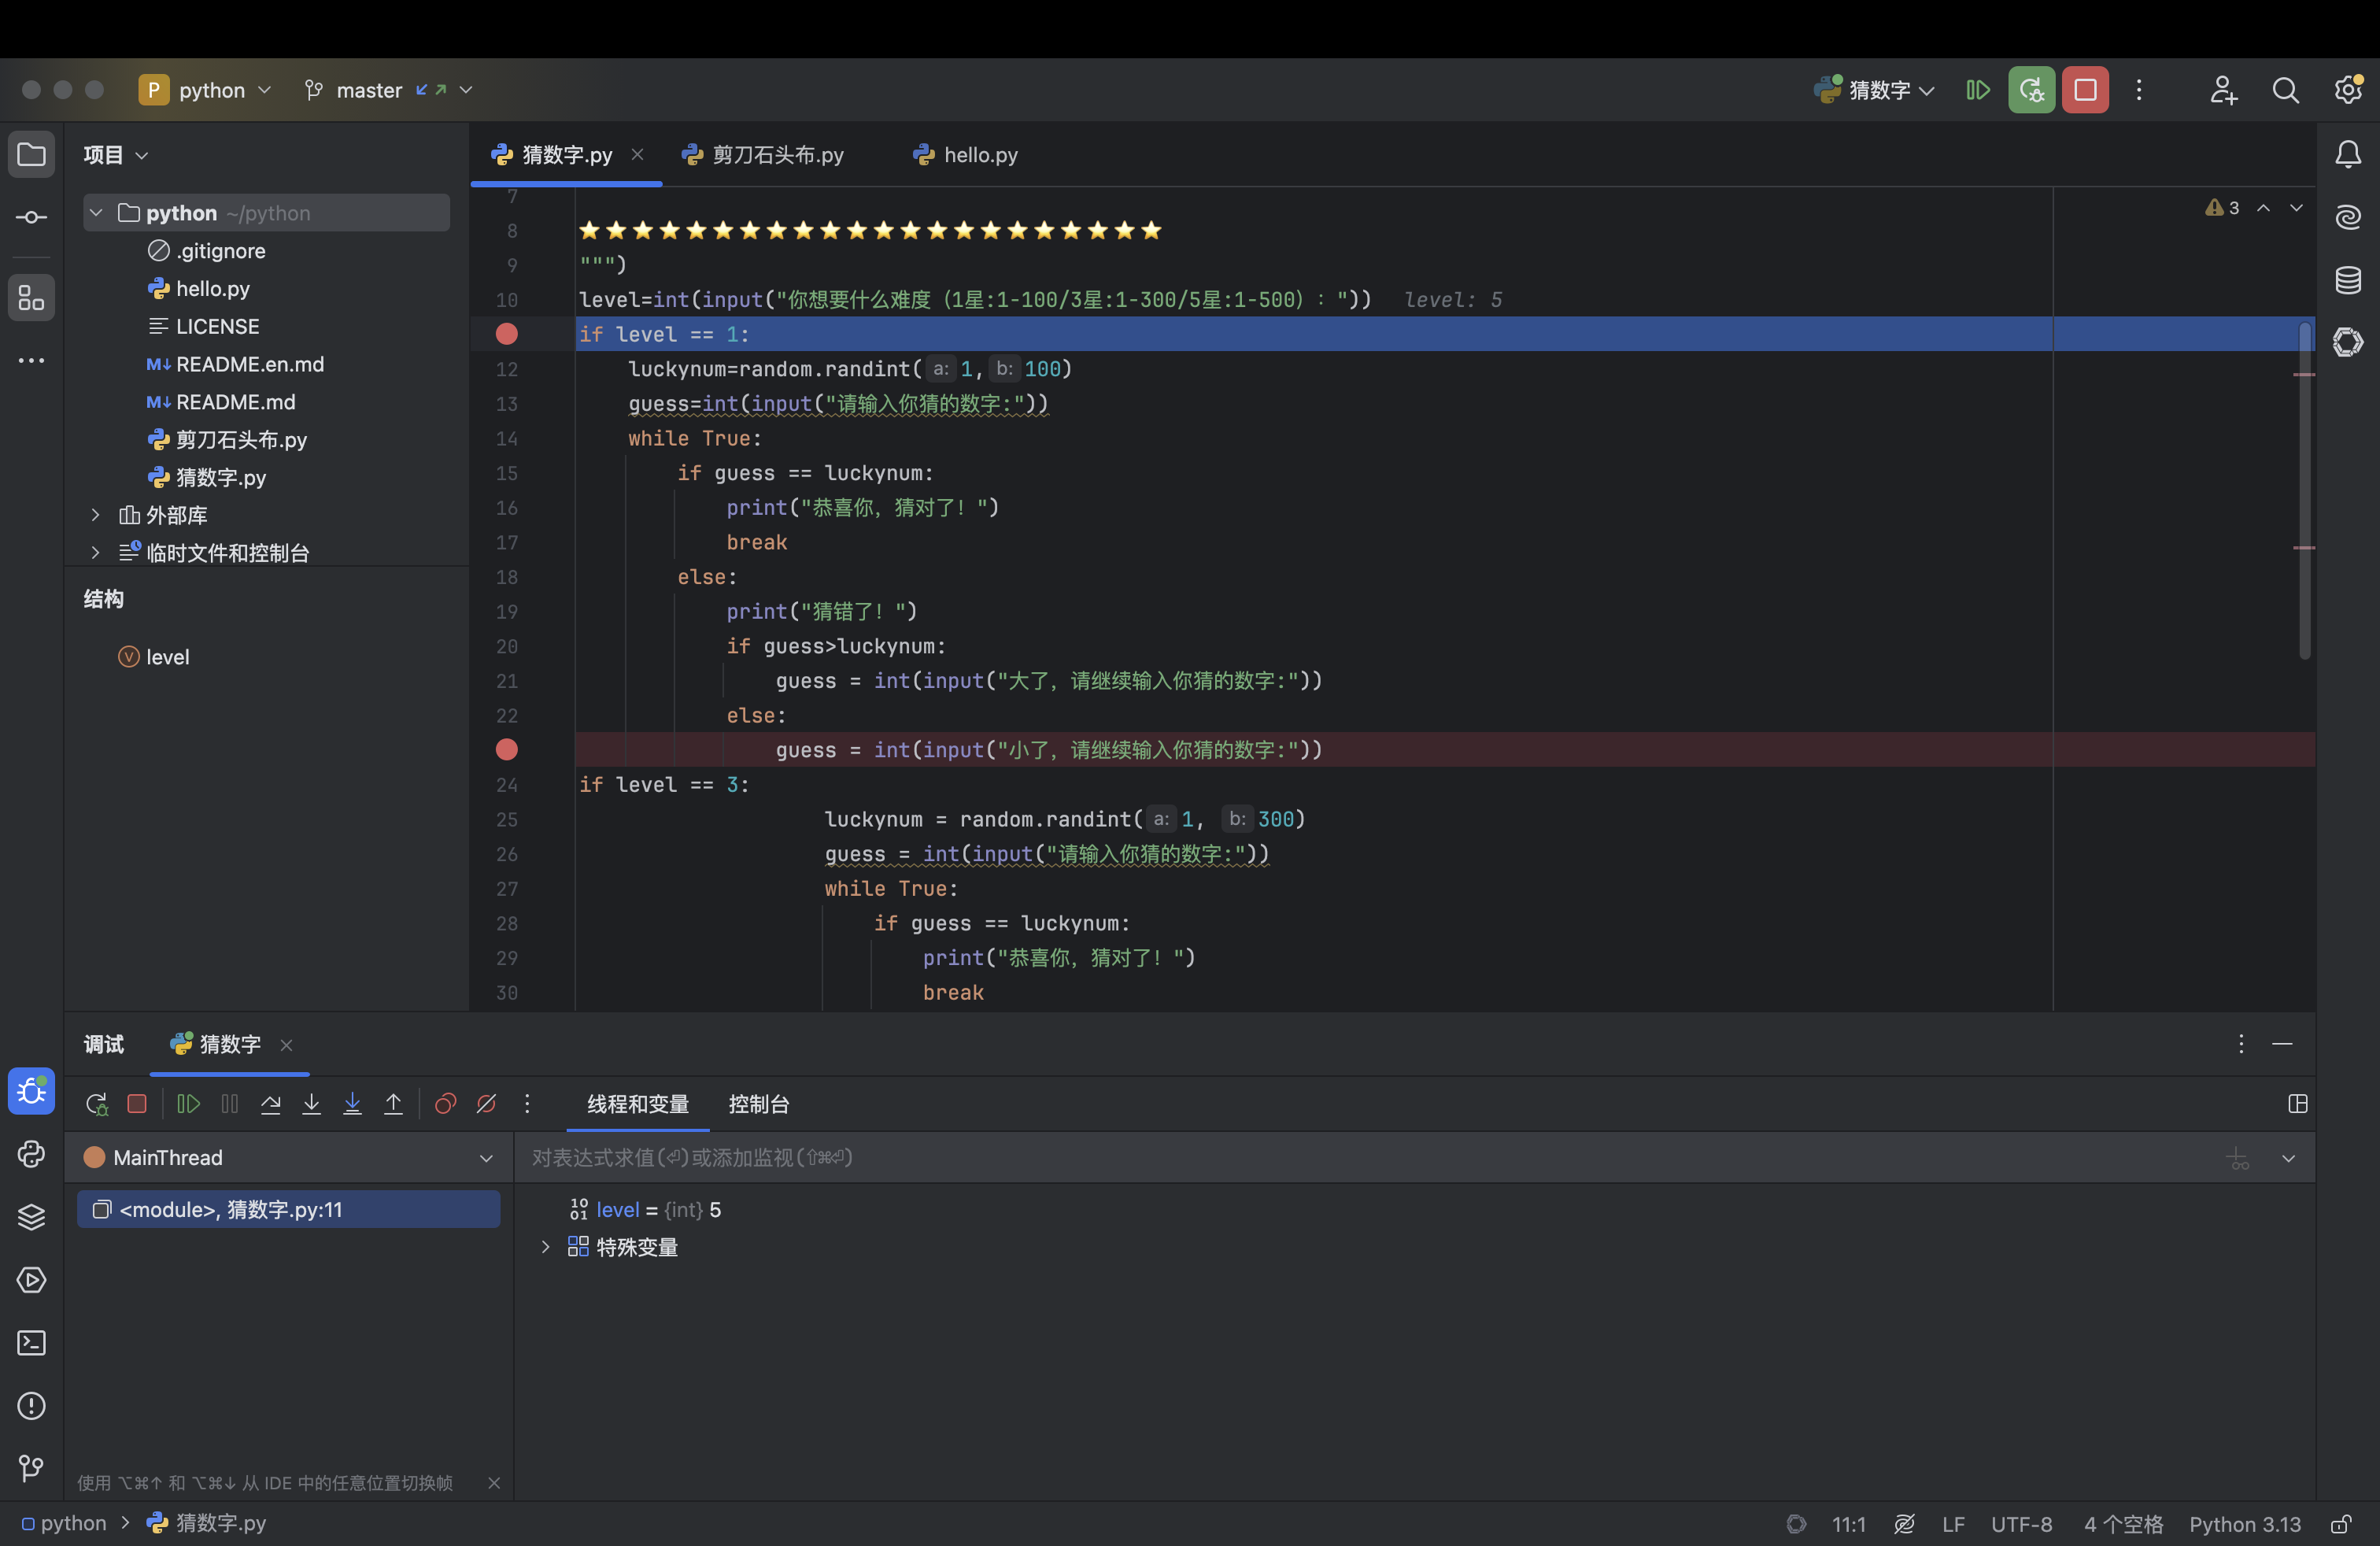Screen dimensions: 2380x1546
Task: Open the Commit tool window
Action: tap(31, 217)
